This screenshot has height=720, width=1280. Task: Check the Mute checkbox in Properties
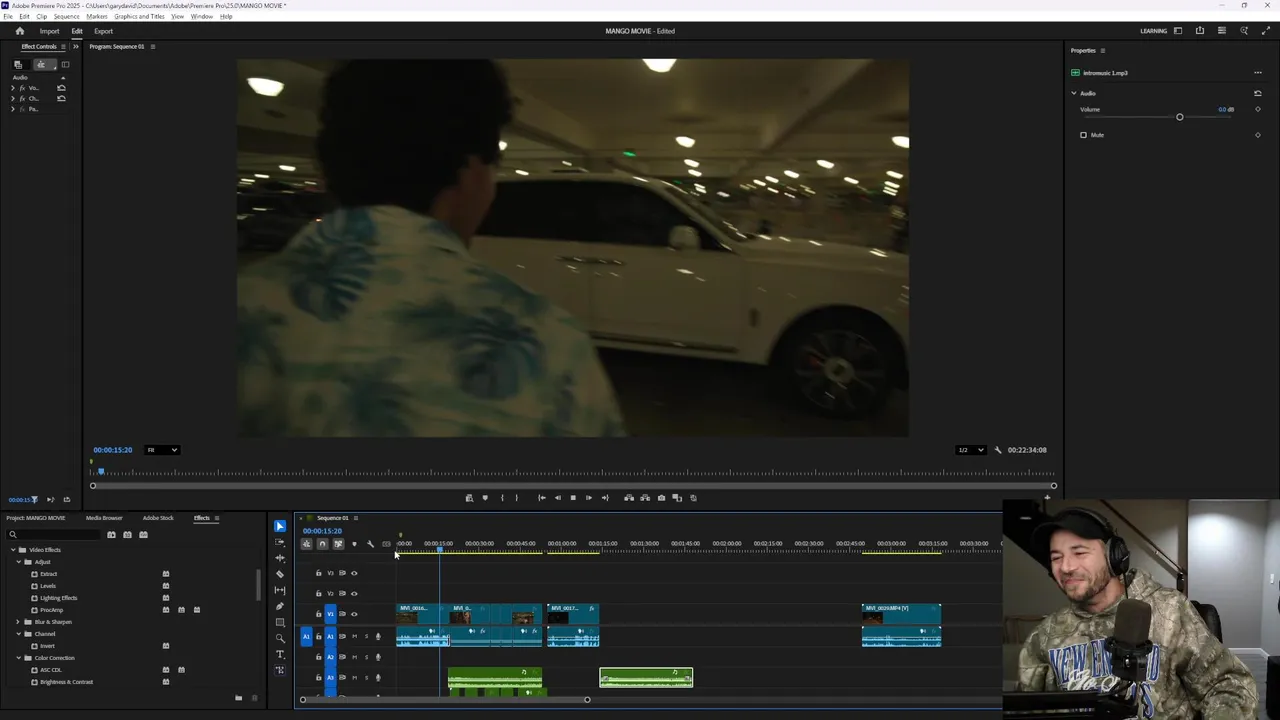click(x=1083, y=135)
